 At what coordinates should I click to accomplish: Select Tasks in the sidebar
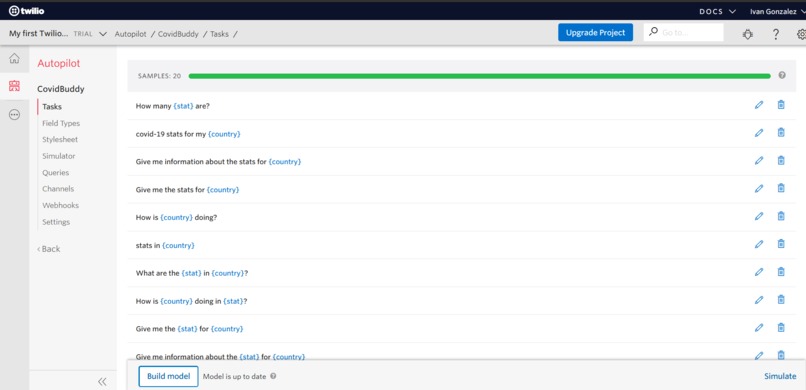tap(52, 107)
